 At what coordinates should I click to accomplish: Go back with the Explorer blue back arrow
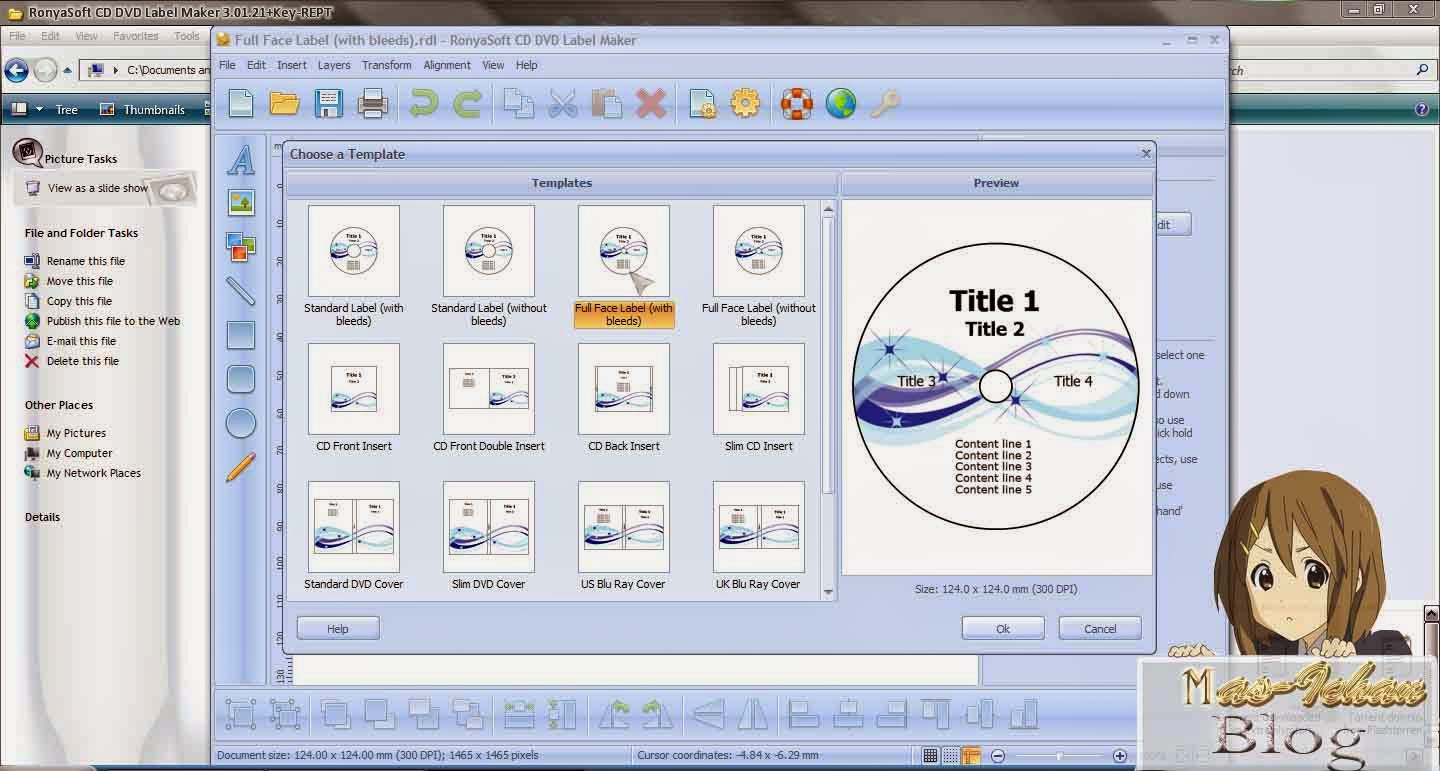[x=16, y=70]
